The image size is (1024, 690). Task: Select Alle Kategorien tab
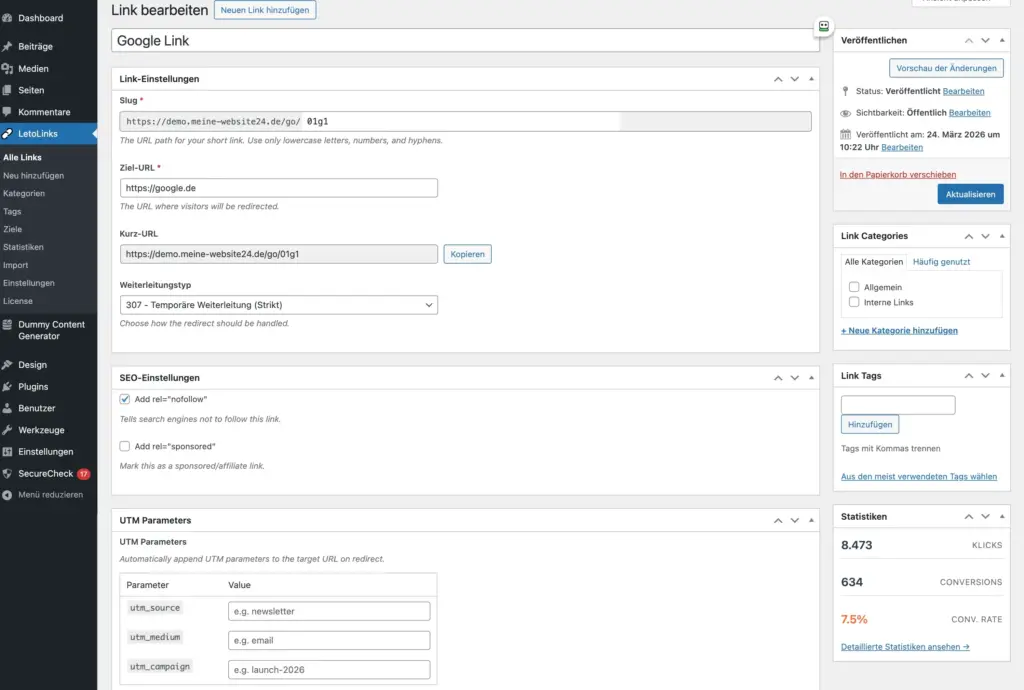click(x=874, y=262)
